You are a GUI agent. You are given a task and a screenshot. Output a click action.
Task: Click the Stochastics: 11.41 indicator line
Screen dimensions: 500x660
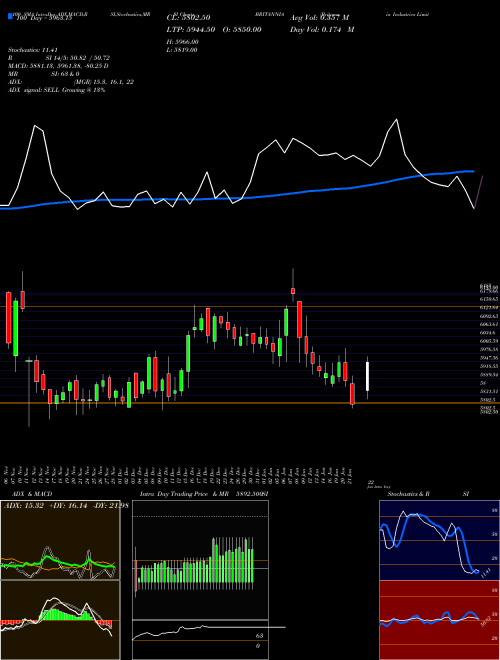point(32,50)
